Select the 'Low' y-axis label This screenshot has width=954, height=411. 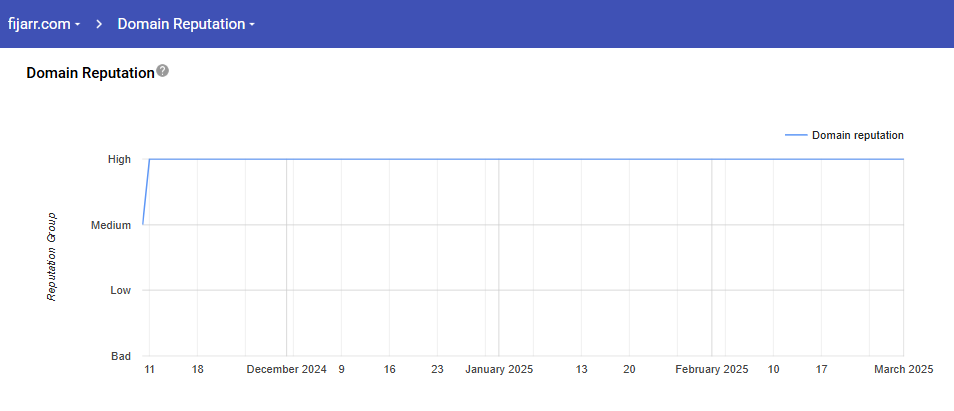tap(120, 291)
